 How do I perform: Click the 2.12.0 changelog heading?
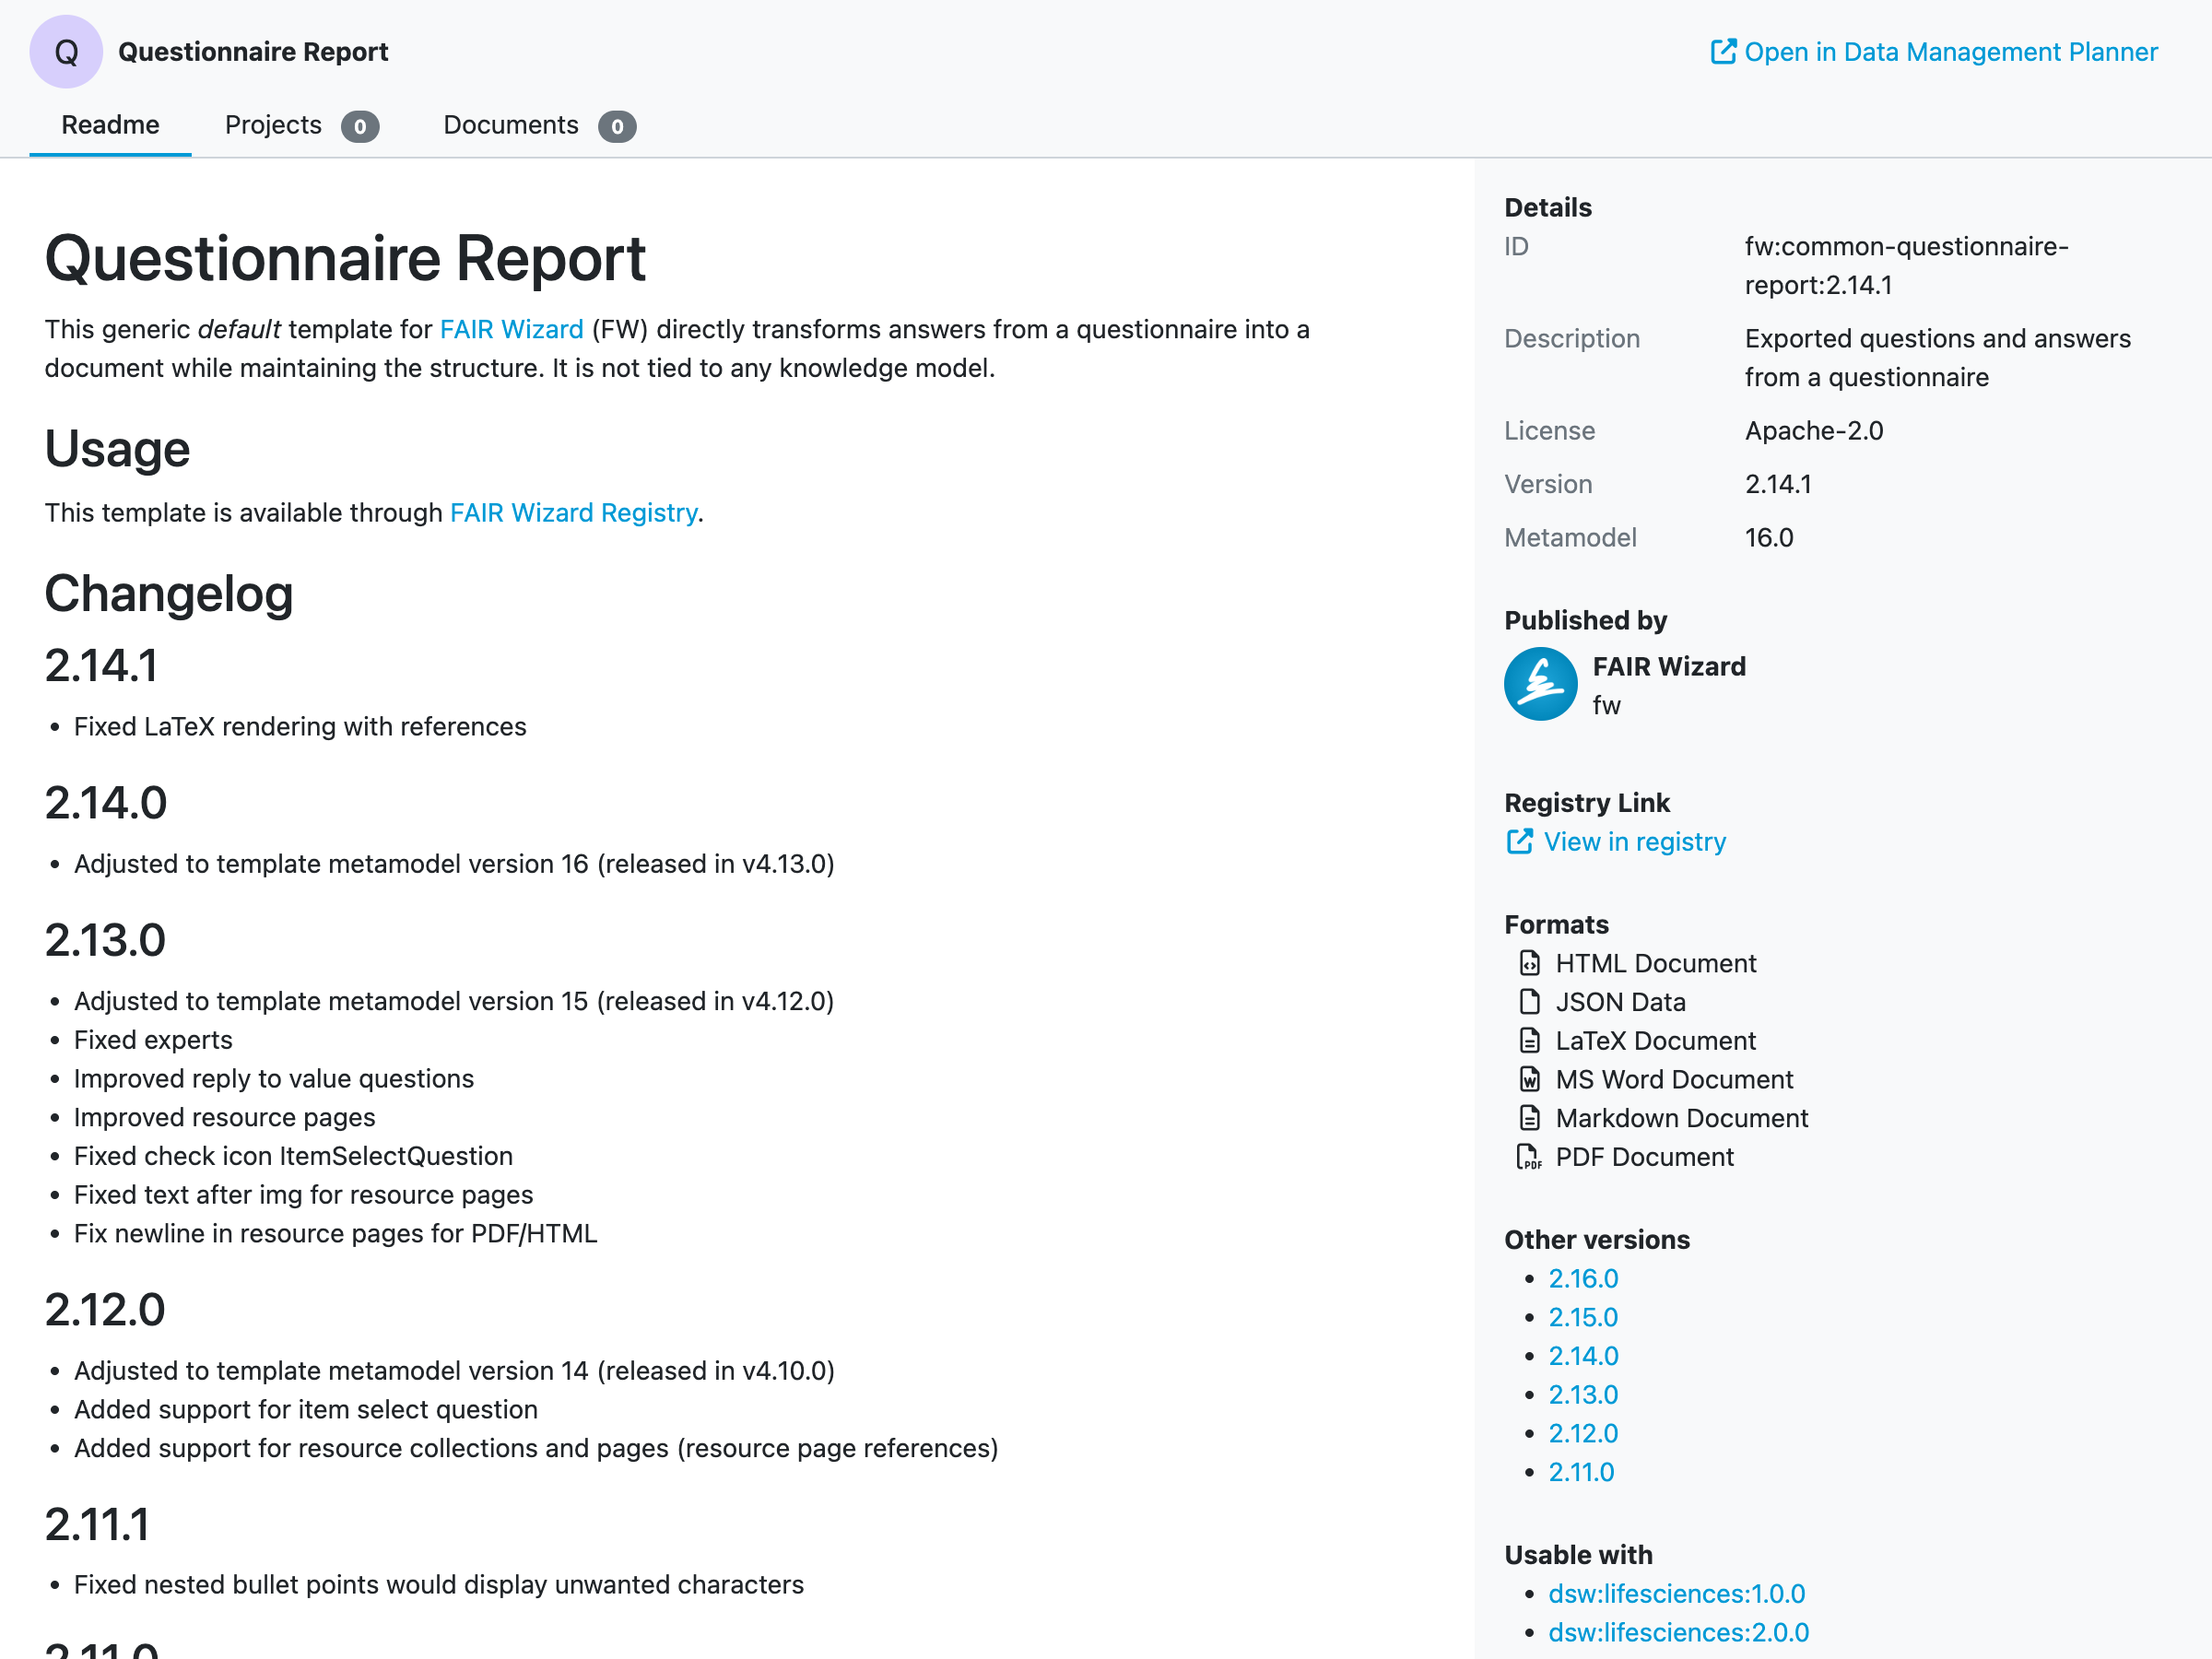click(x=105, y=1310)
